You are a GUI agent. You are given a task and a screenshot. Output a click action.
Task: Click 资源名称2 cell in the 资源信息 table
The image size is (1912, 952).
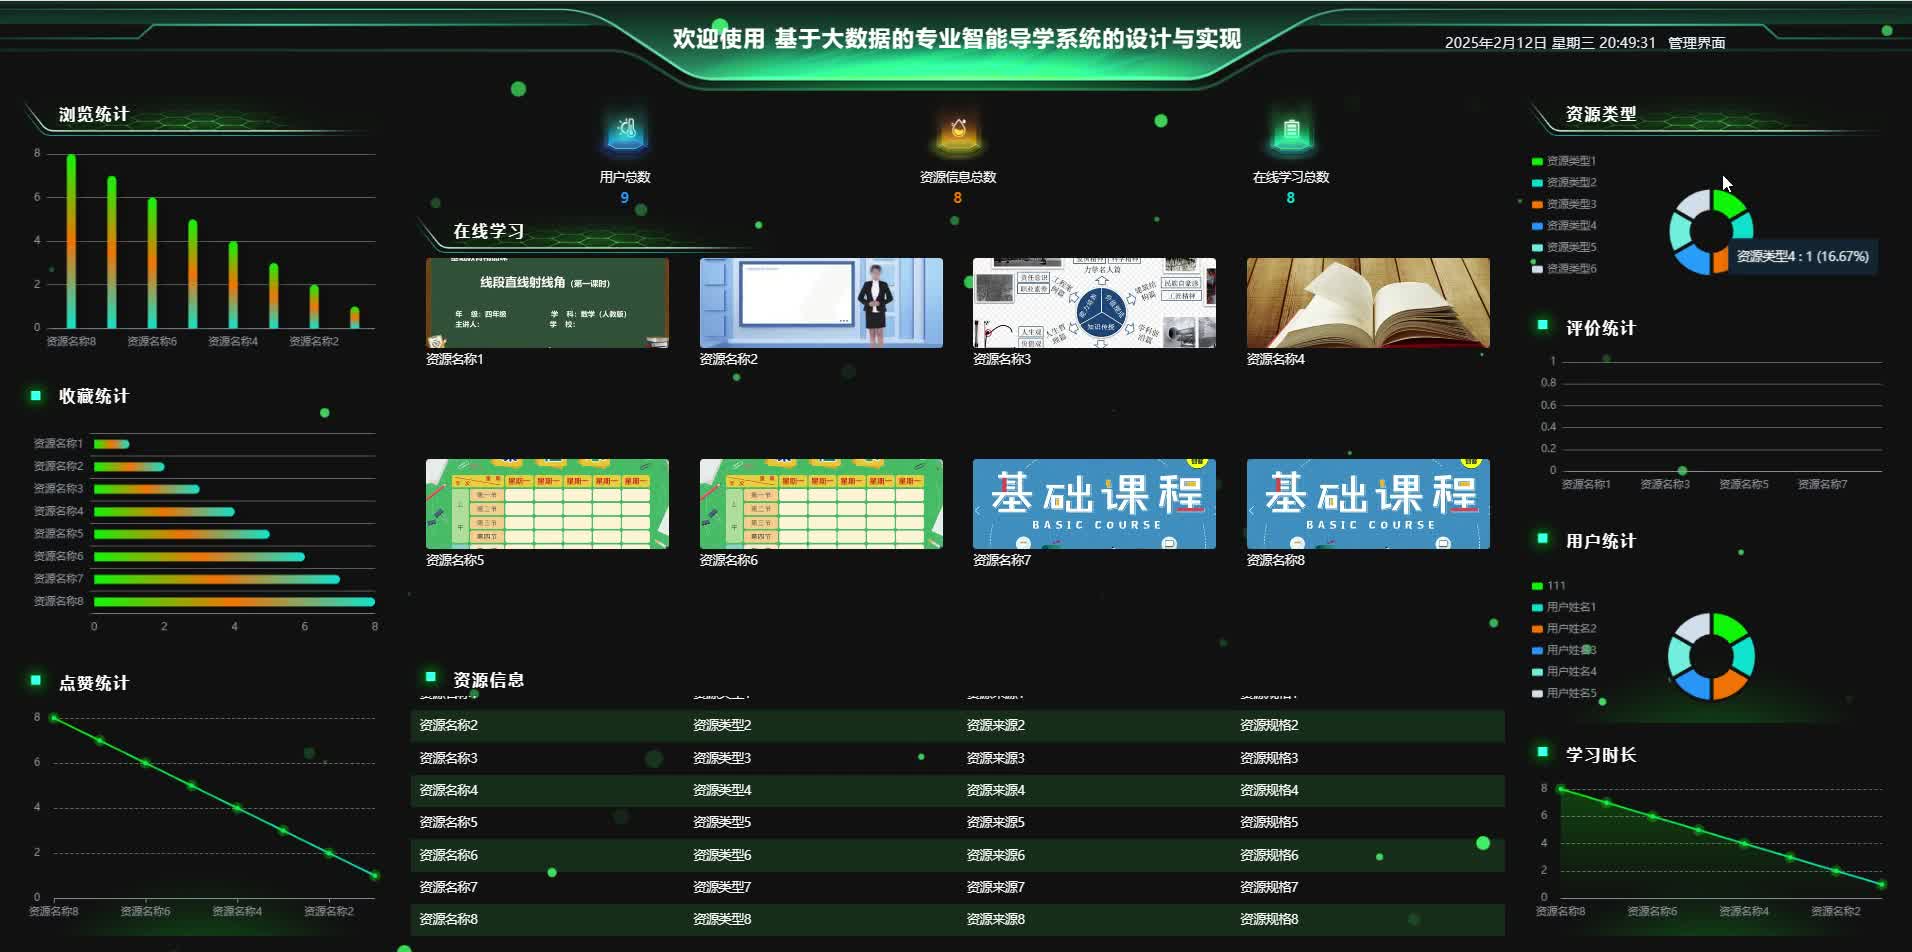[449, 725]
